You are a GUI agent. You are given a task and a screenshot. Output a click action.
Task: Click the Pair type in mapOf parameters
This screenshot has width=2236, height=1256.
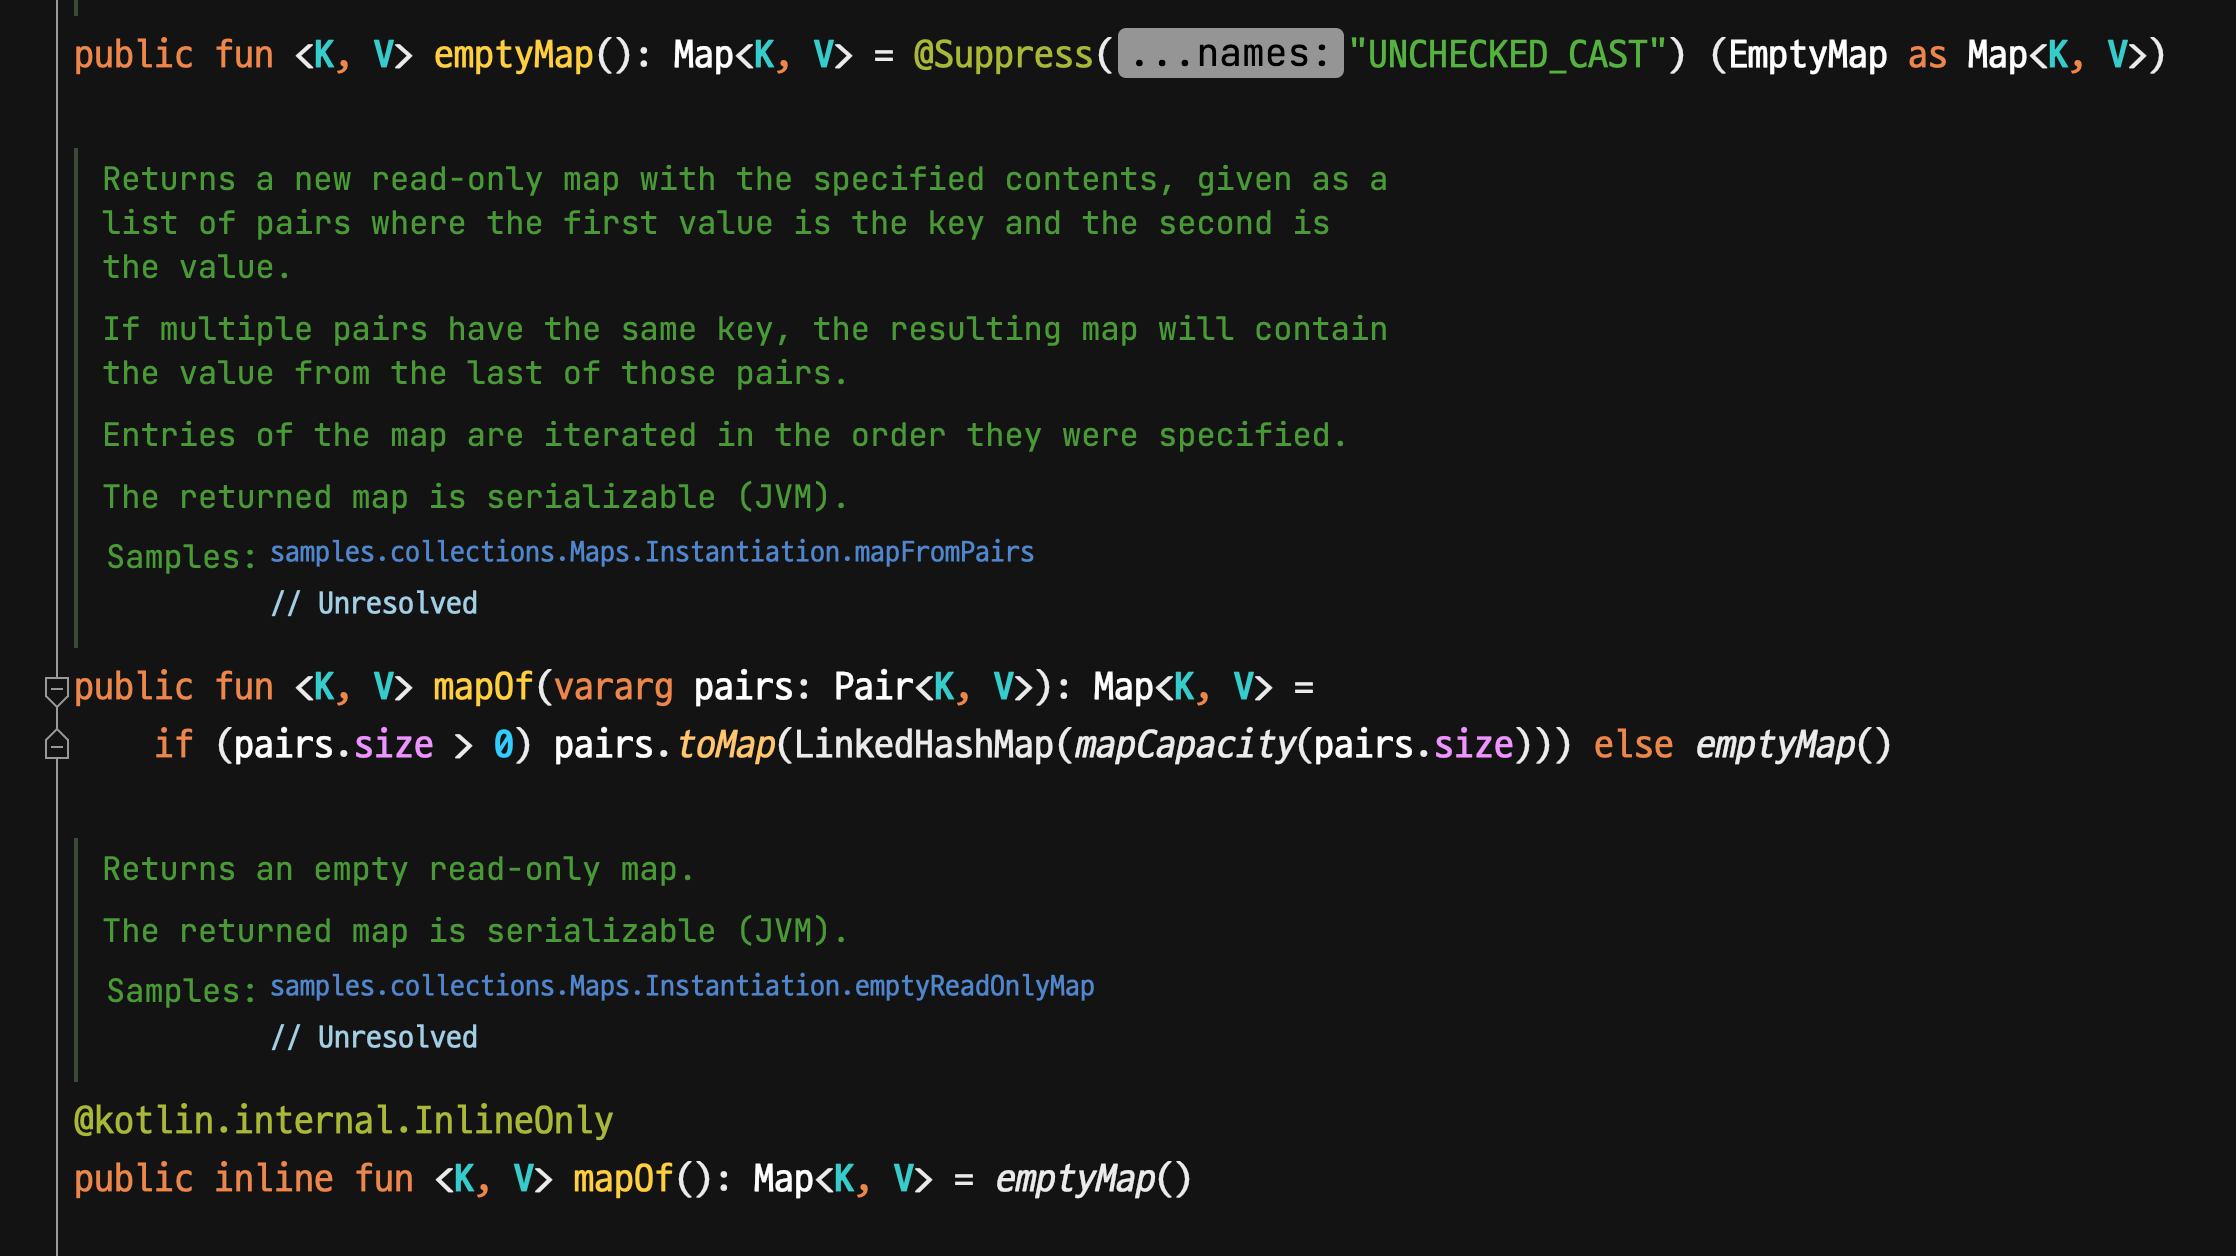(873, 687)
